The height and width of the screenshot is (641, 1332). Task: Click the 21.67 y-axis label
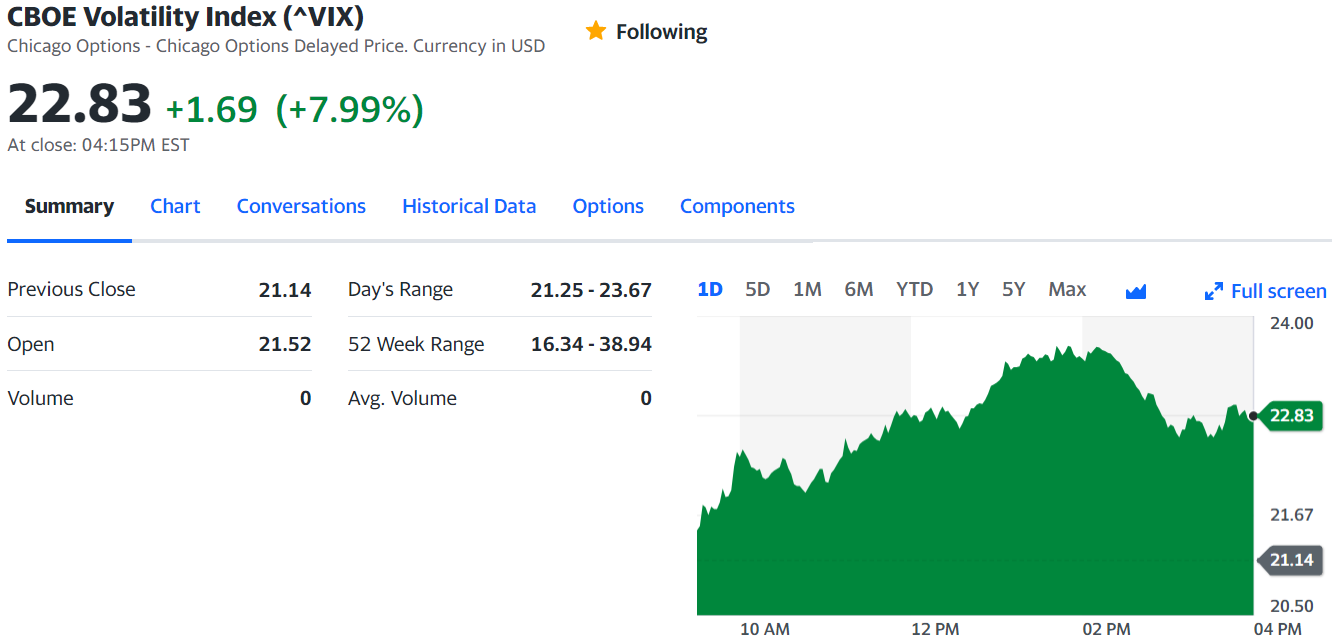[1292, 515]
